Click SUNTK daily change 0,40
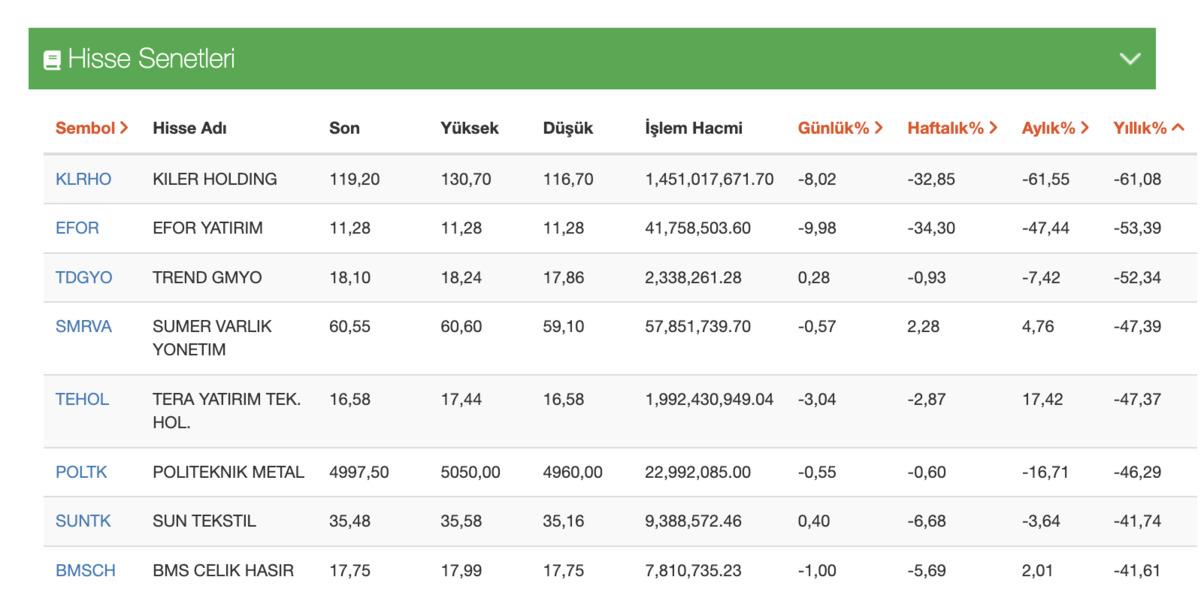The height and width of the screenshot is (592, 1200). tap(814, 521)
